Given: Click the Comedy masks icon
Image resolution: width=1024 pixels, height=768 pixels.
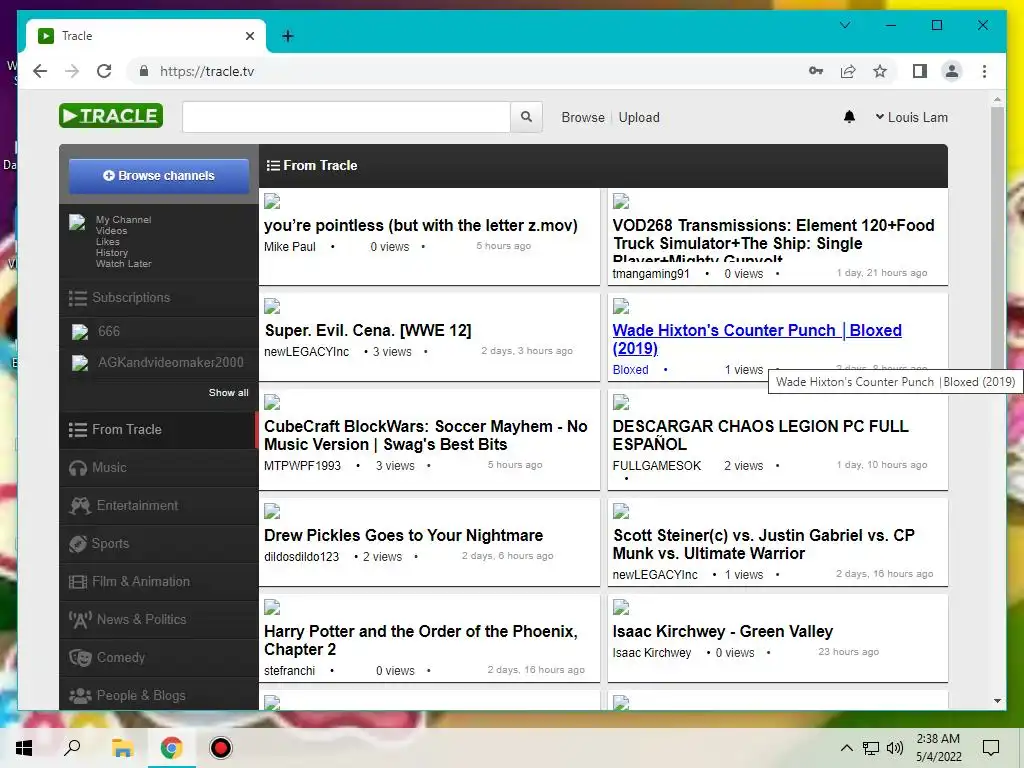Looking at the screenshot, I should click(x=80, y=657).
